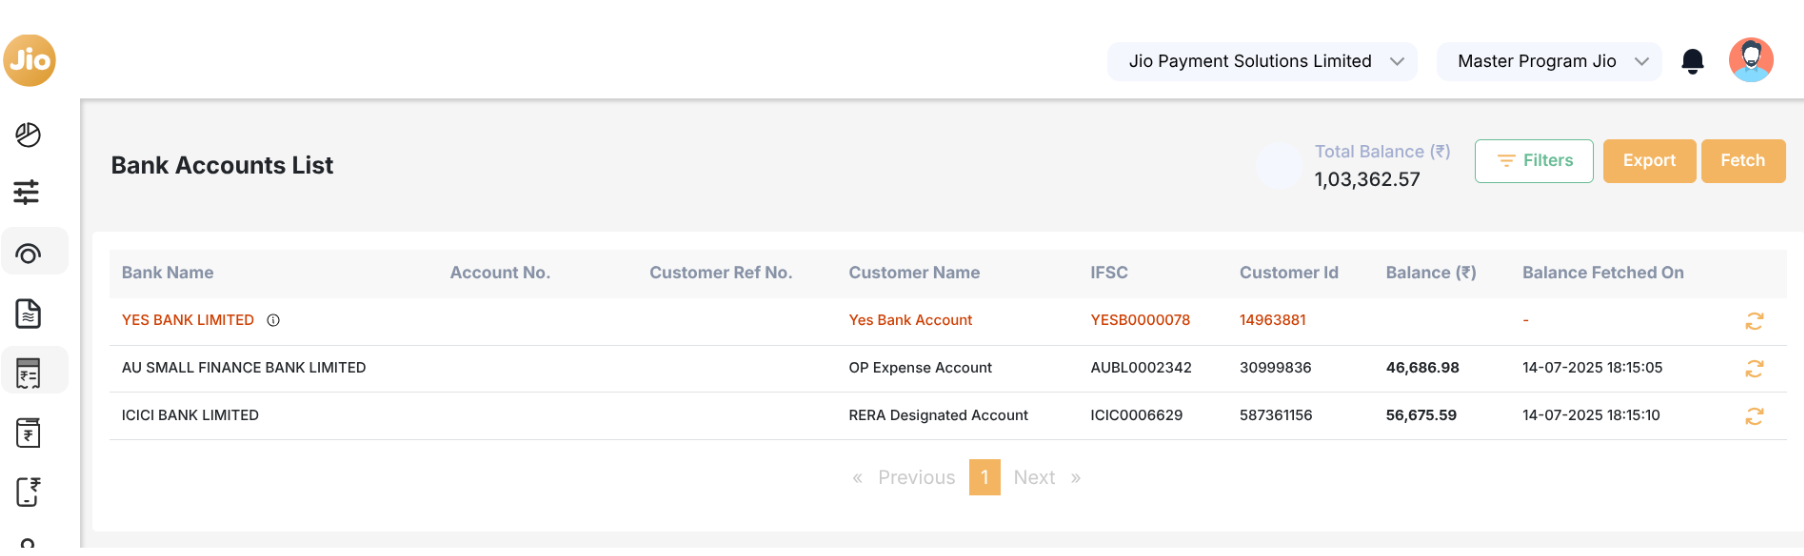The height and width of the screenshot is (556, 1804).
Task: Click the IFSC column header
Action: [x=1109, y=273]
